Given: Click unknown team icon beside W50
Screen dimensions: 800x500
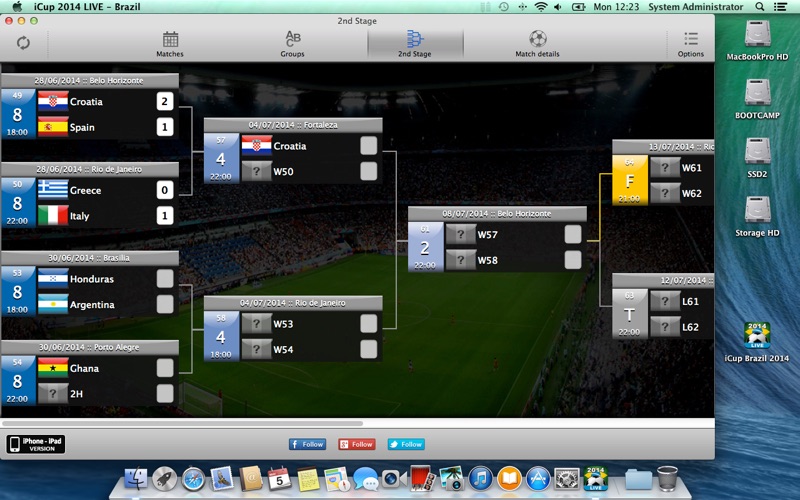Looking at the screenshot, I should [257, 171].
